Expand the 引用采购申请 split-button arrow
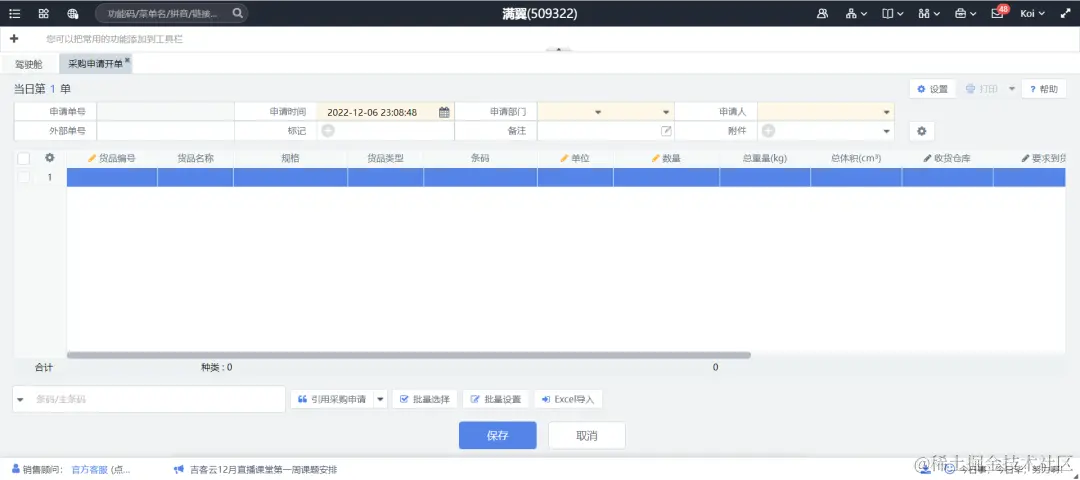The height and width of the screenshot is (480, 1080). pos(381,399)
